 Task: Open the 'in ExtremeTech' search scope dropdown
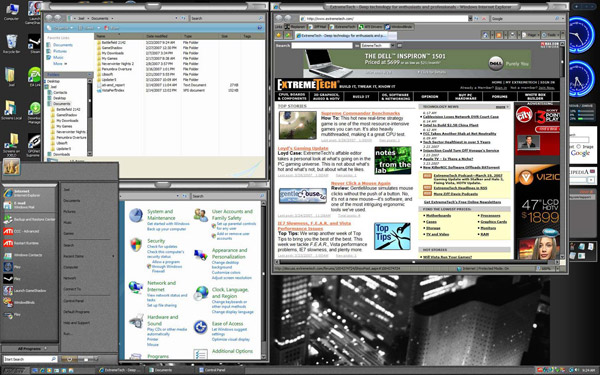point(393,46)
